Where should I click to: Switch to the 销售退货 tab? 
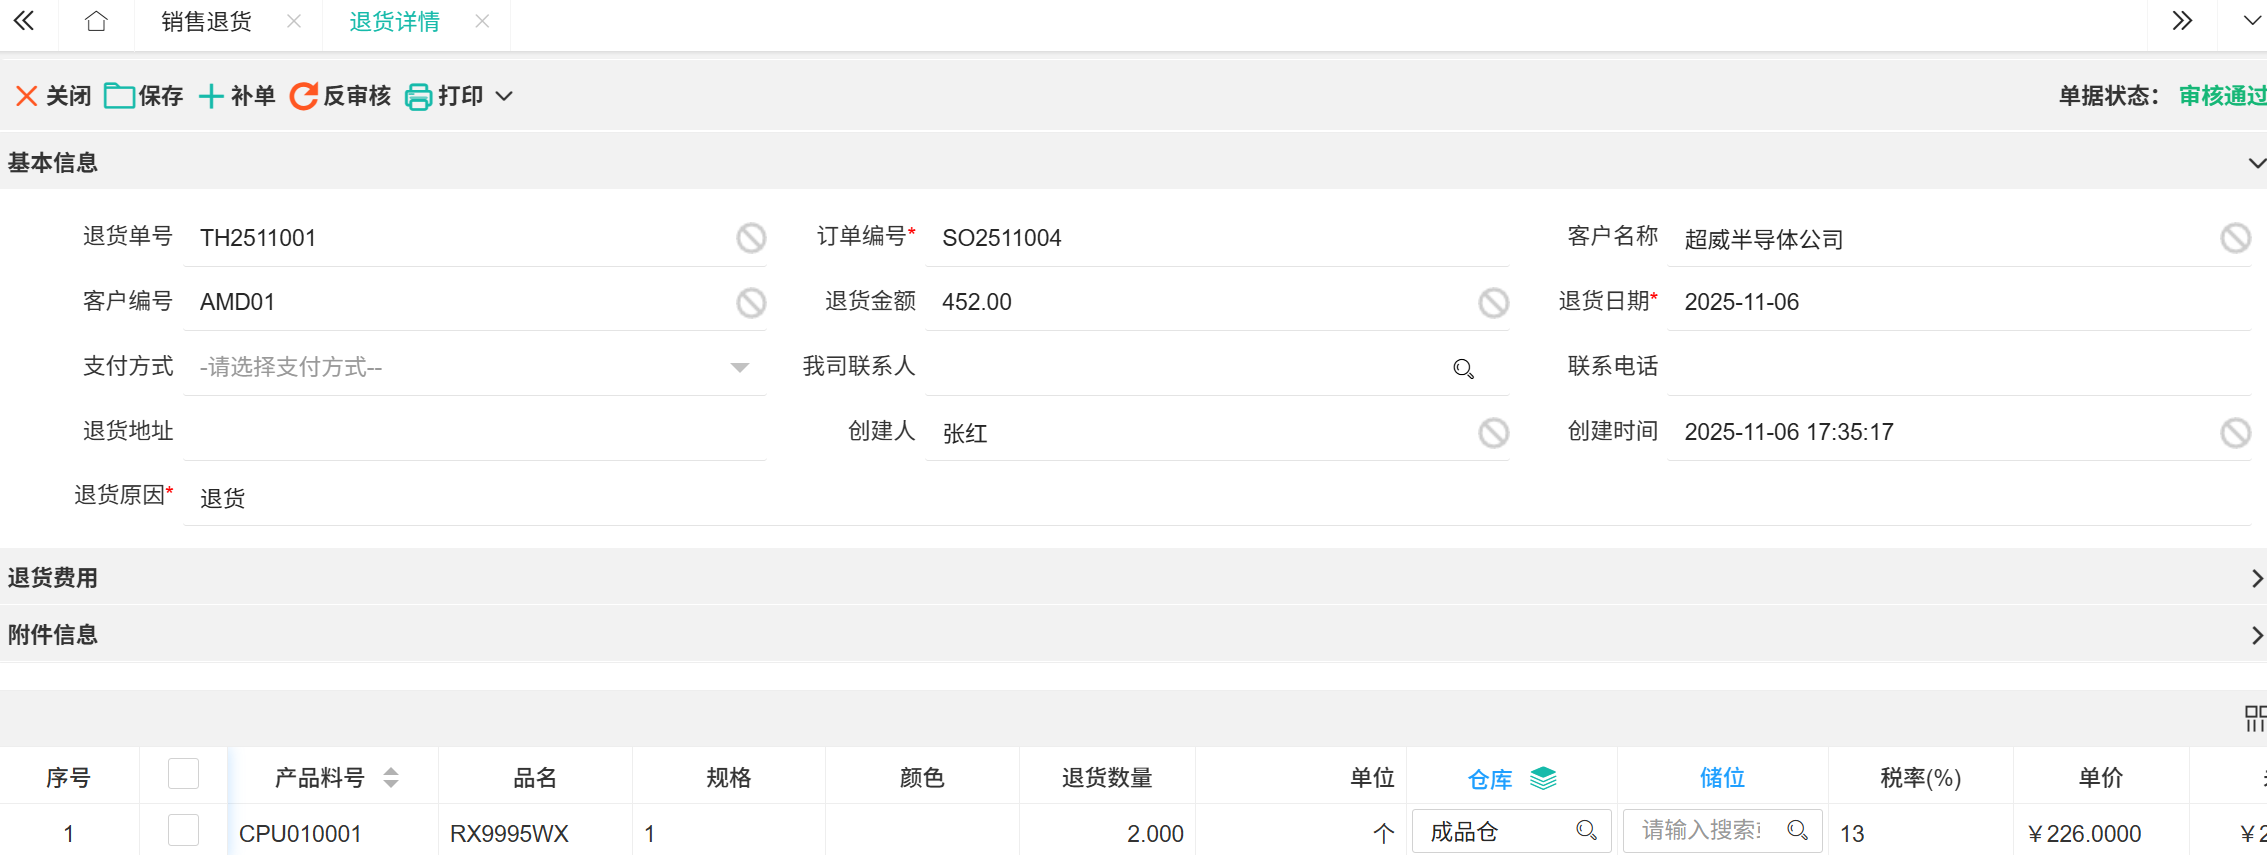206,21
